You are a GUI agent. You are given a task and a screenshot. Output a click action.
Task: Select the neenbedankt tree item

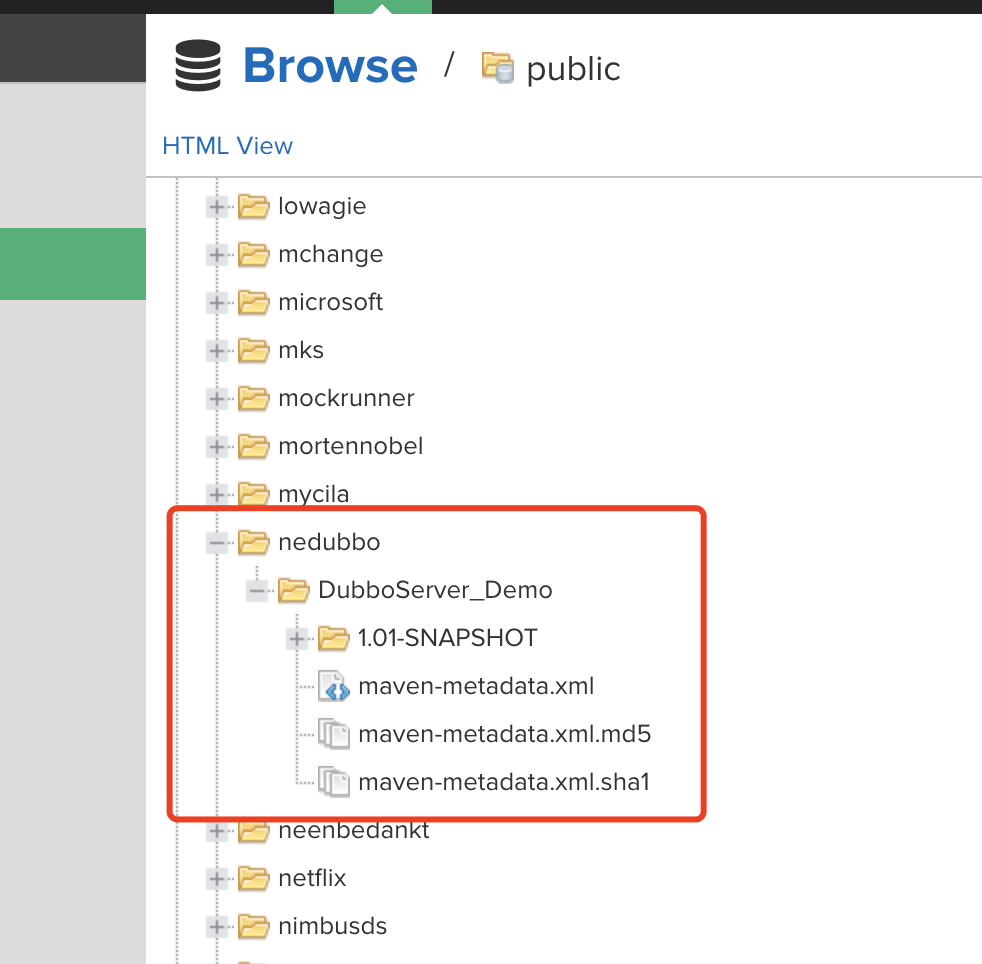354,831
